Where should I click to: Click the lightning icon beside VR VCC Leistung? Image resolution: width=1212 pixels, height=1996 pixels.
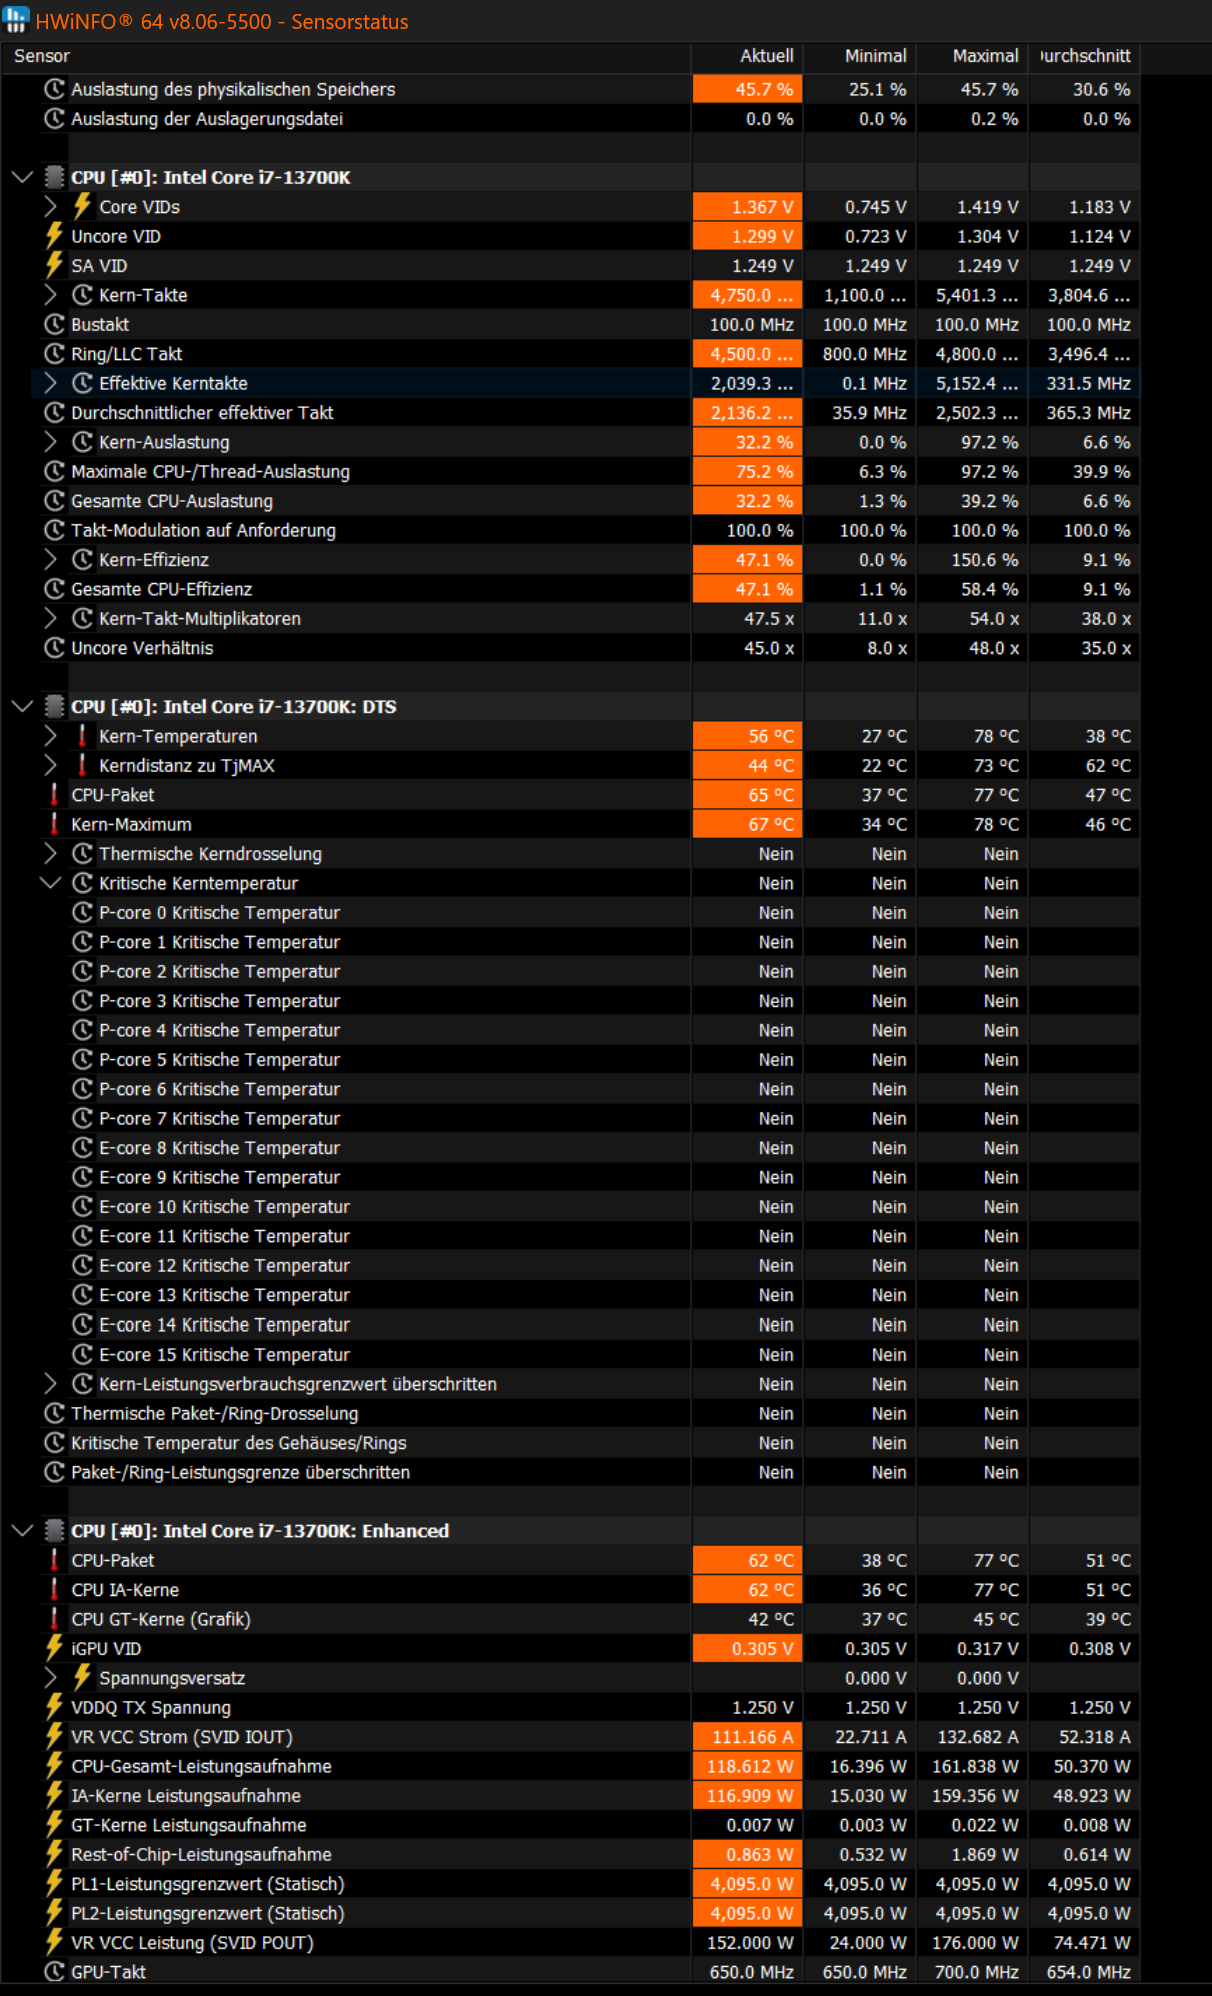point(54,1943)
